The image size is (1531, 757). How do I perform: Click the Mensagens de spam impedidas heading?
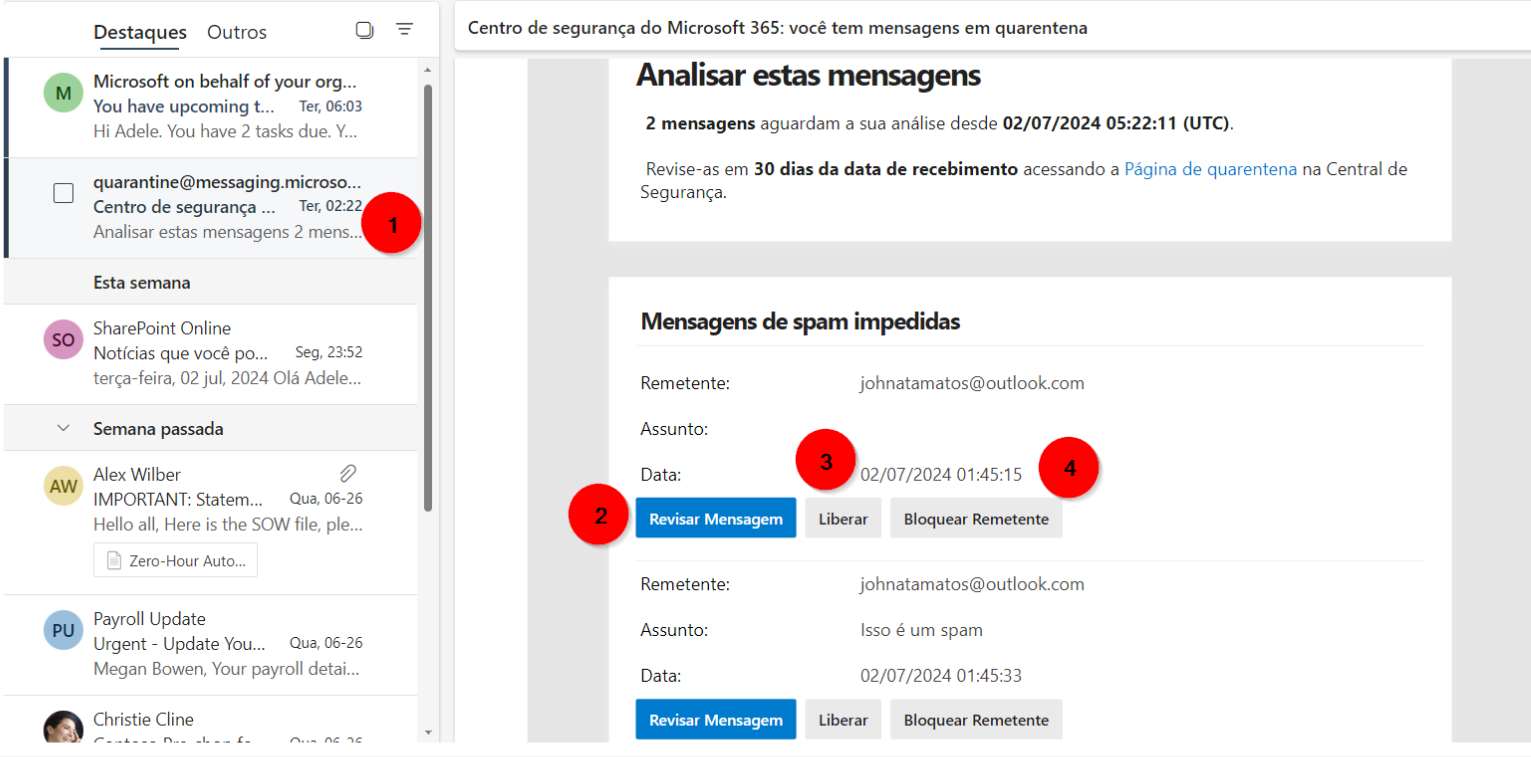tap(800, 321)
